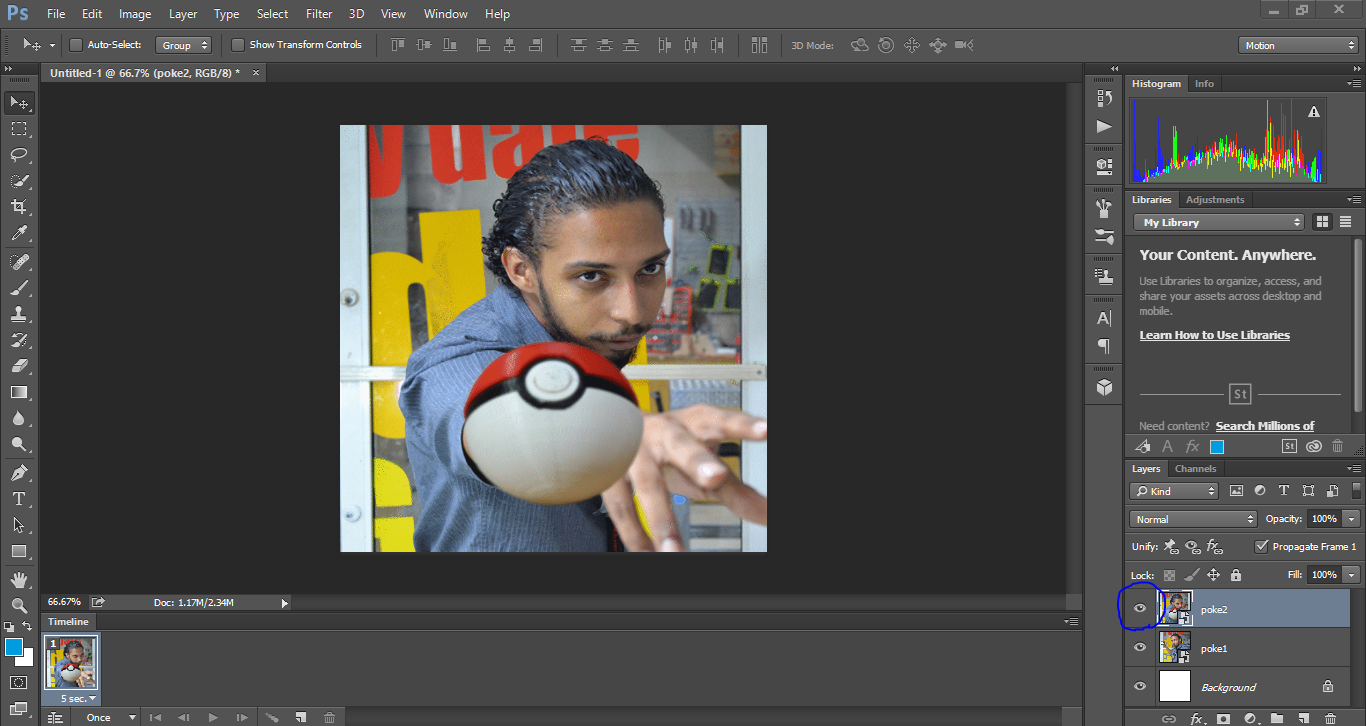This screenshot has width=1366, height=726.
Task: Open the Auto-Select Group dropdown
Action: (183, 45)
